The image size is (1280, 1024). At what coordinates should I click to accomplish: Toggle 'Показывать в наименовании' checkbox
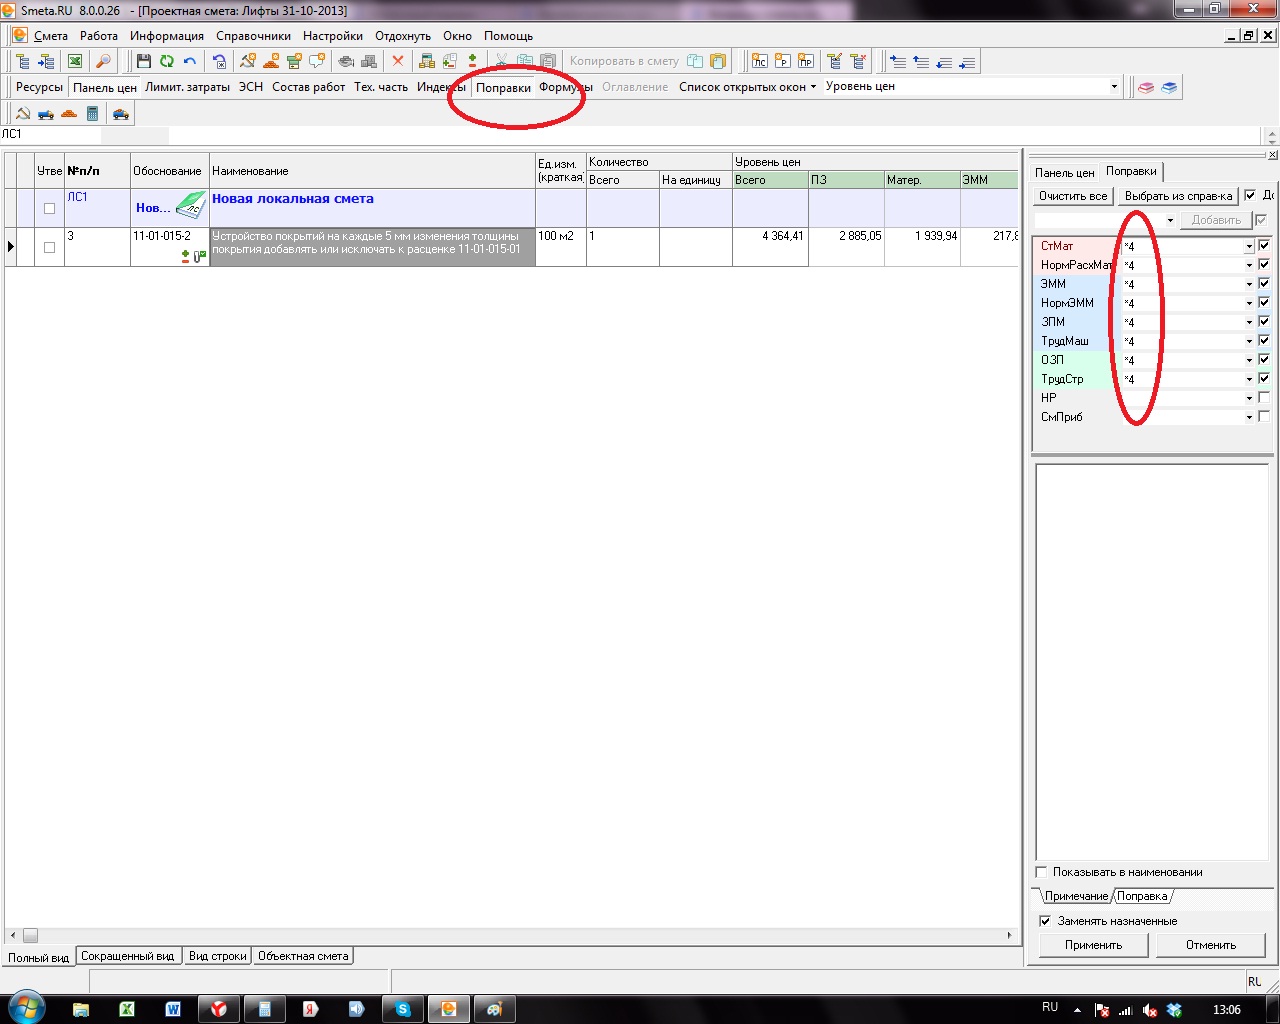pos(1042,872)
